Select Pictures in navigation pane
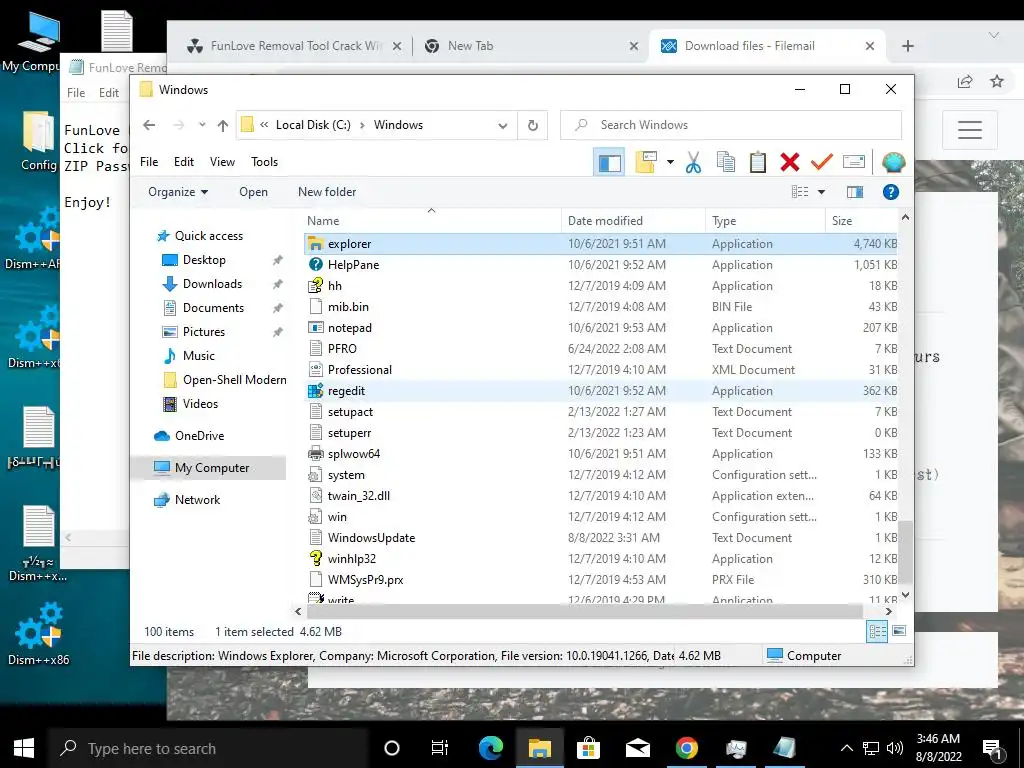 click(204, 332)
